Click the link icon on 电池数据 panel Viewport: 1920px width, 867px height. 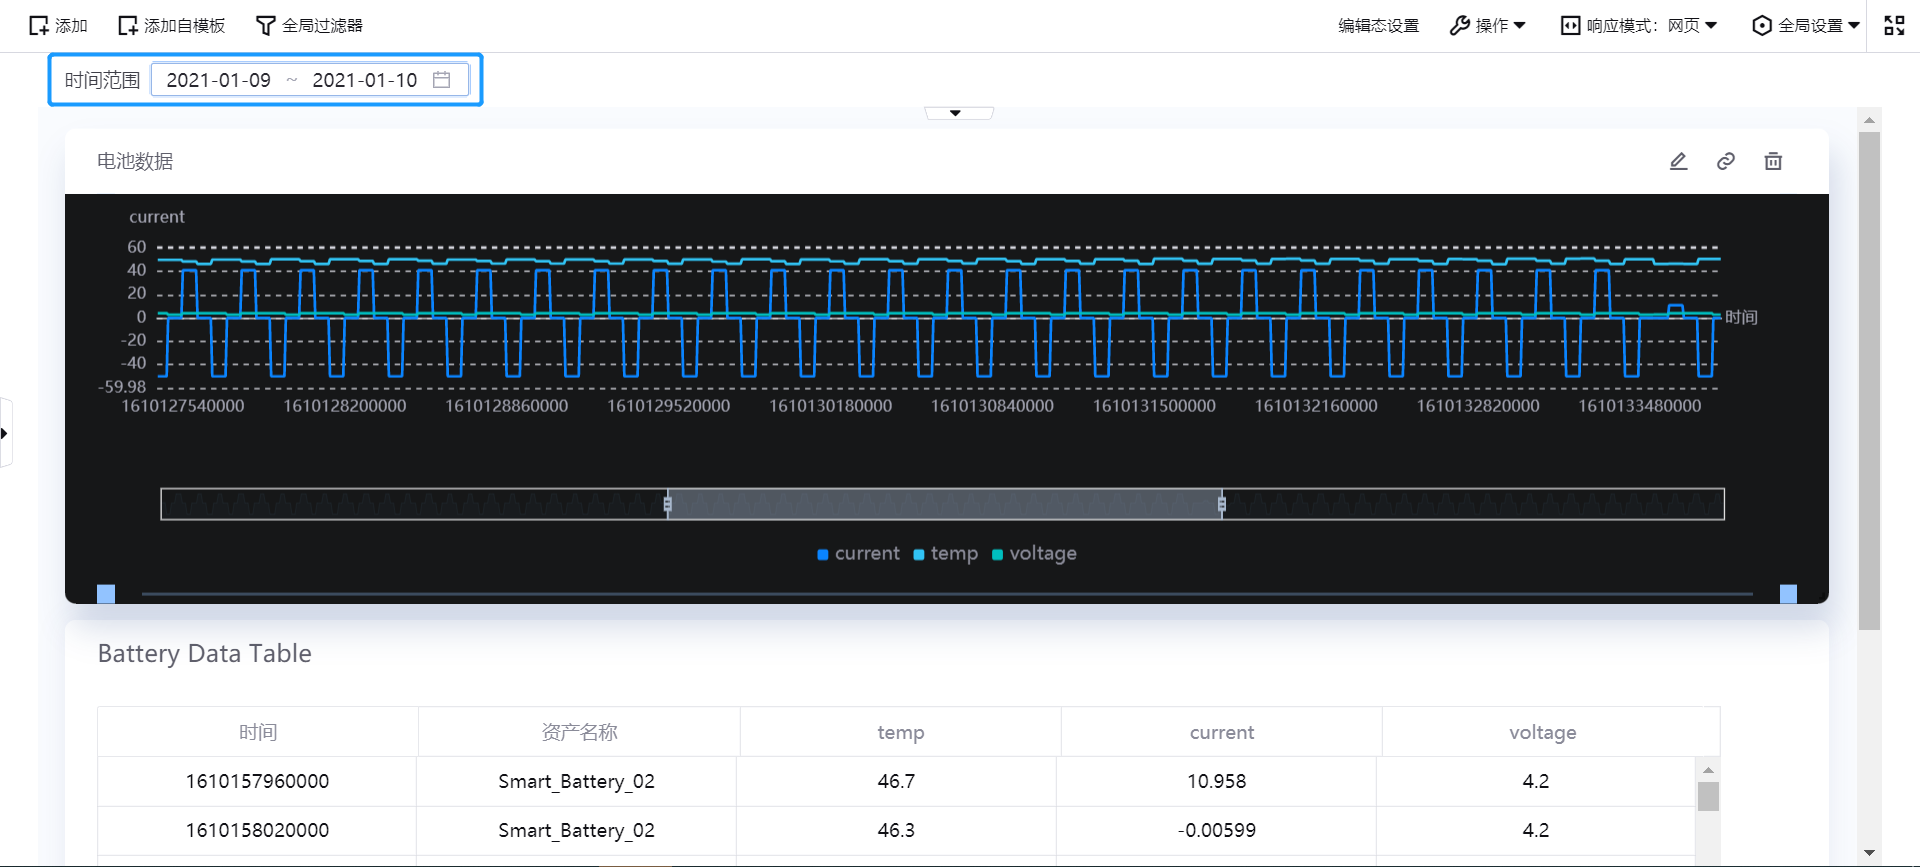click(1725, 161)
